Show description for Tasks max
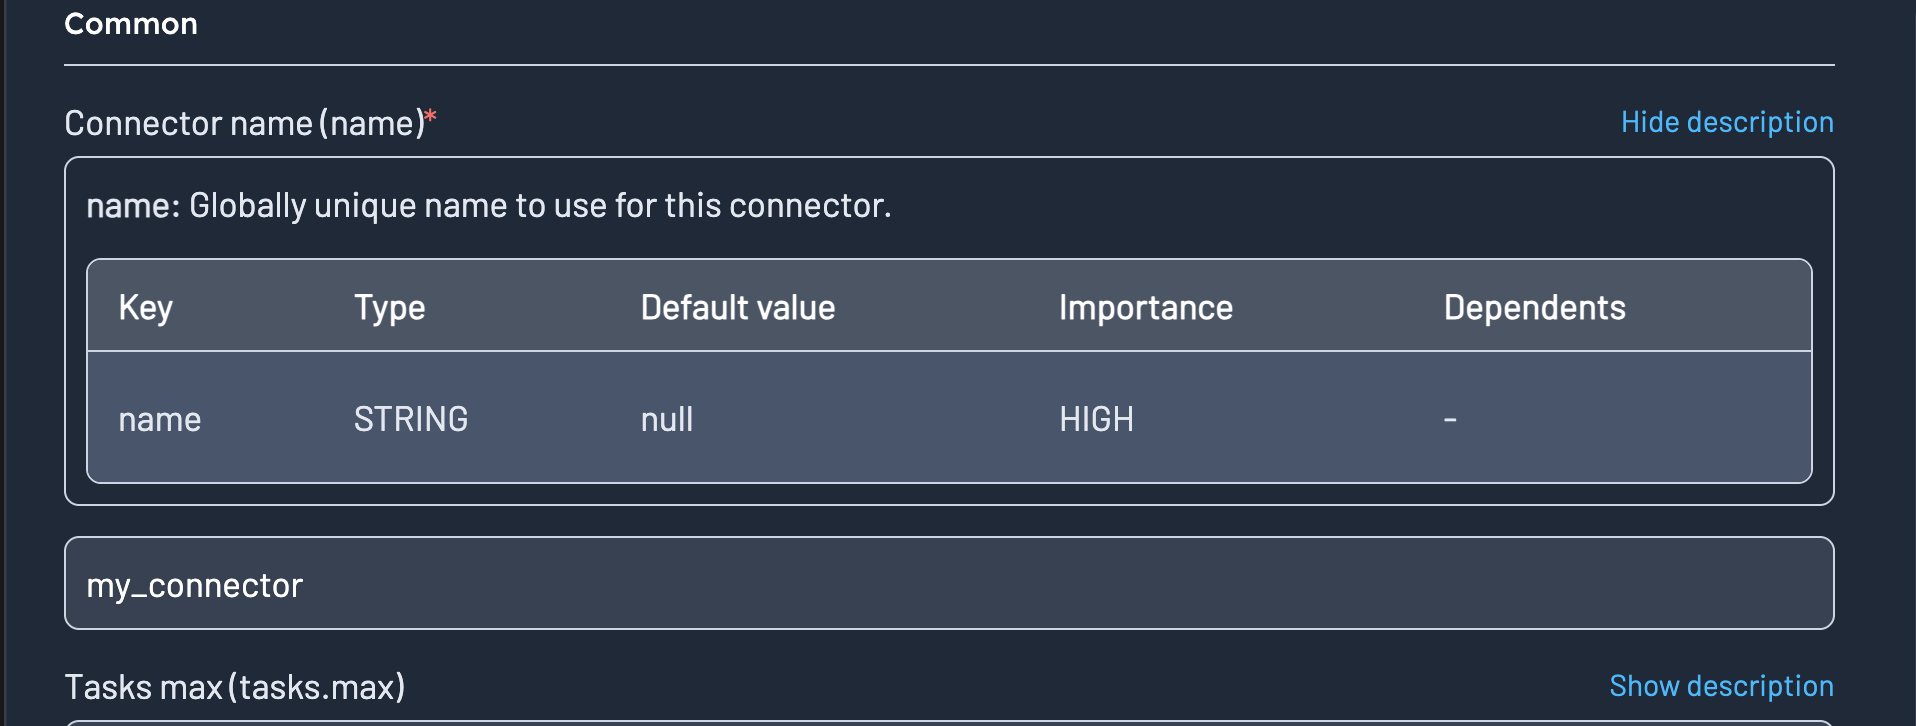1916x726 pixels. 1721,686
